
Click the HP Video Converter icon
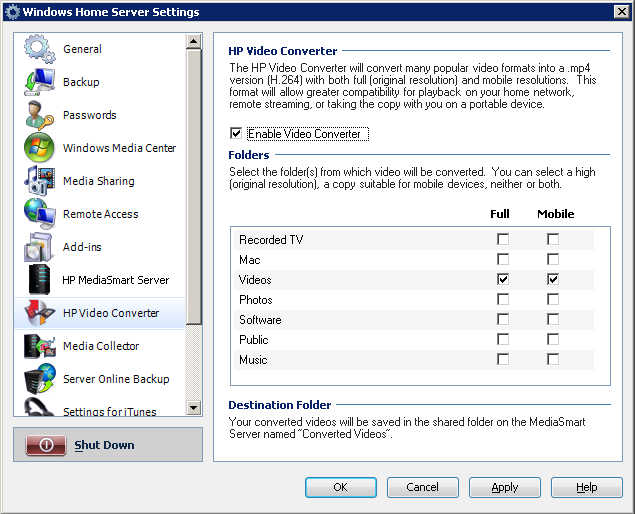click(x=39, y=313)
